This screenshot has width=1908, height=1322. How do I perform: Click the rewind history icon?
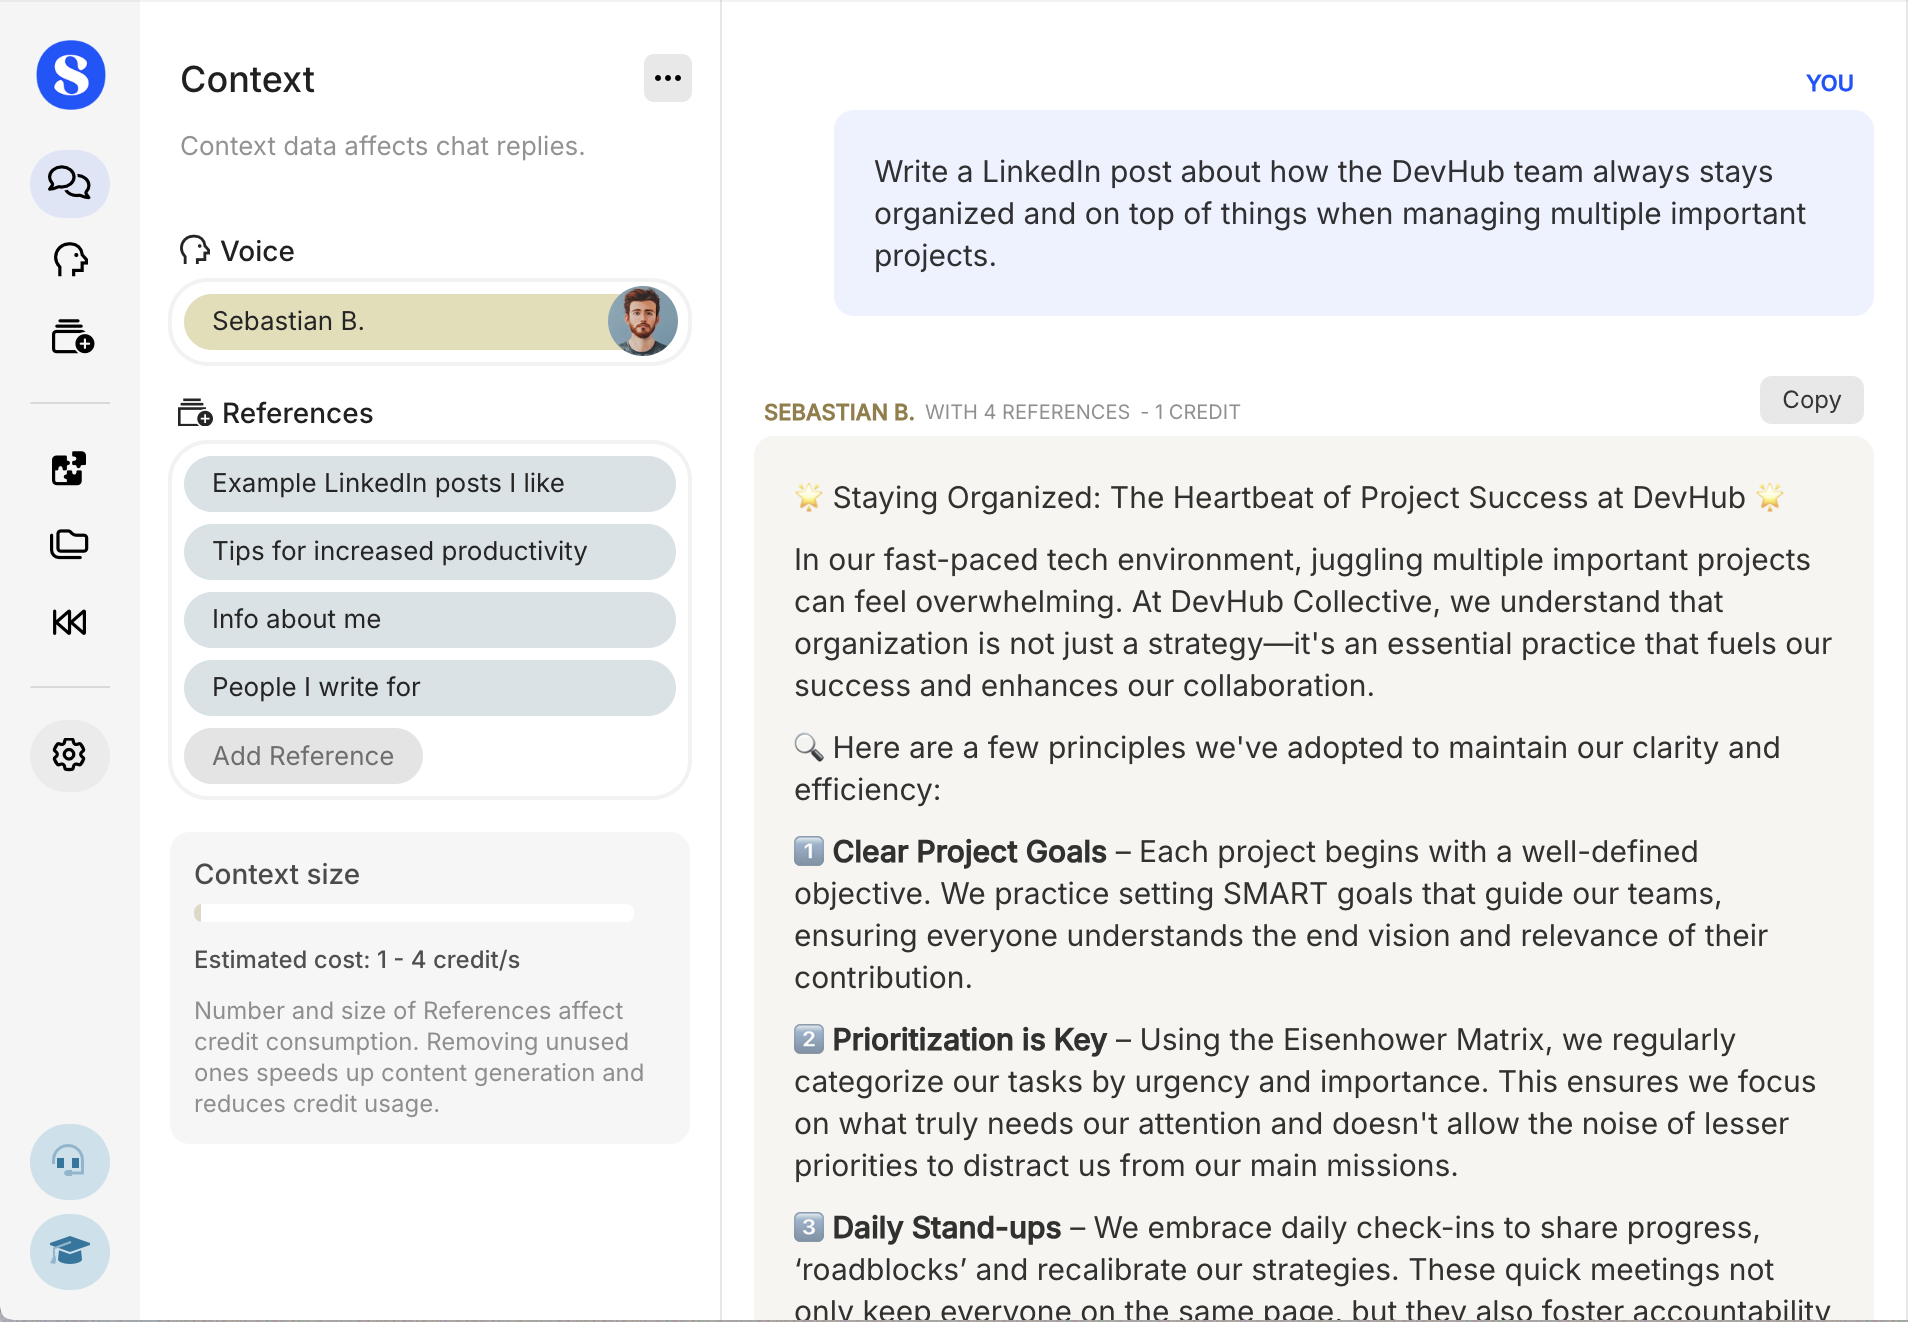(x=69, y=622)
